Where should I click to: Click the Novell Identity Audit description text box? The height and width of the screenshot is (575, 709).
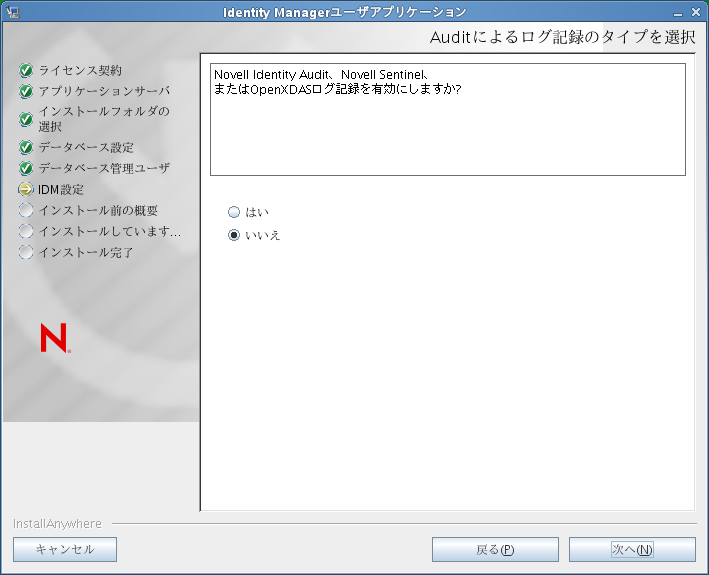click(448, 119)
